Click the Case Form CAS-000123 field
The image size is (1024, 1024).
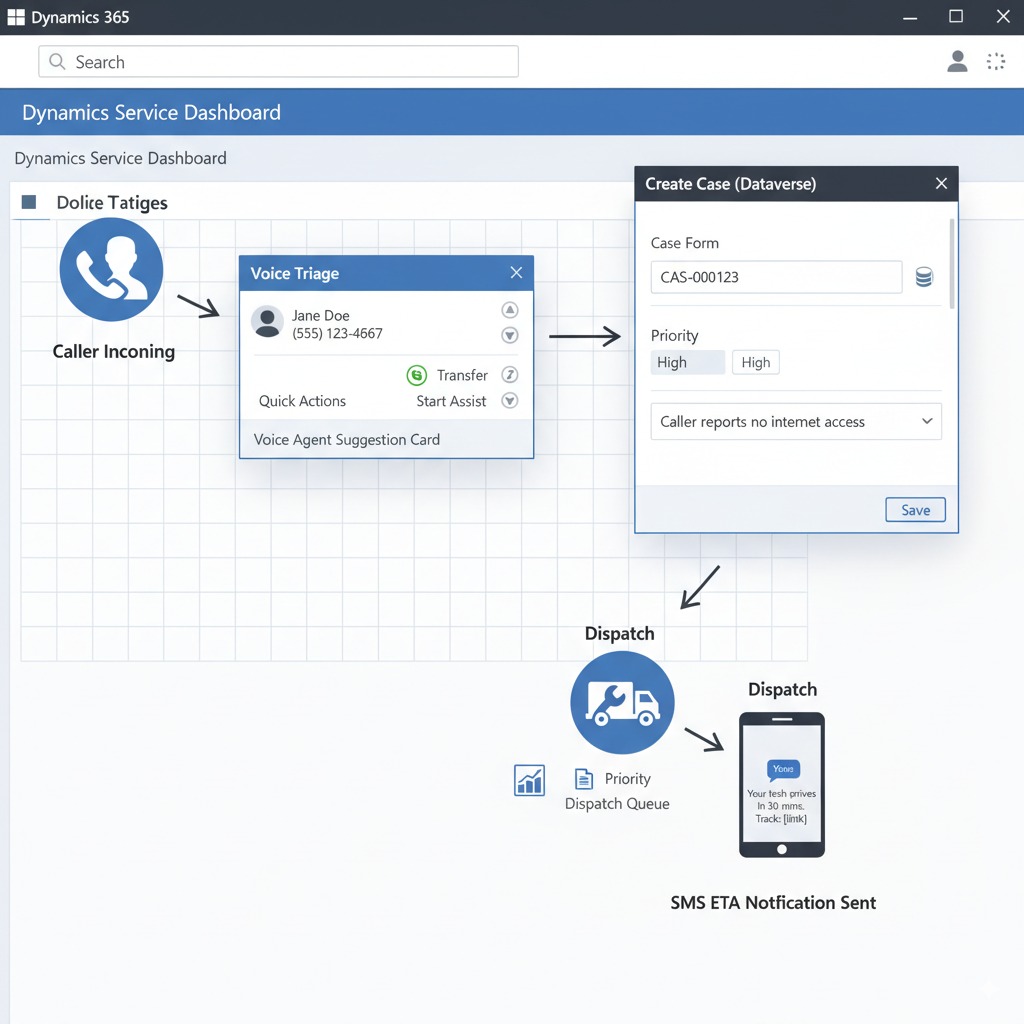[x=776, y=277]
